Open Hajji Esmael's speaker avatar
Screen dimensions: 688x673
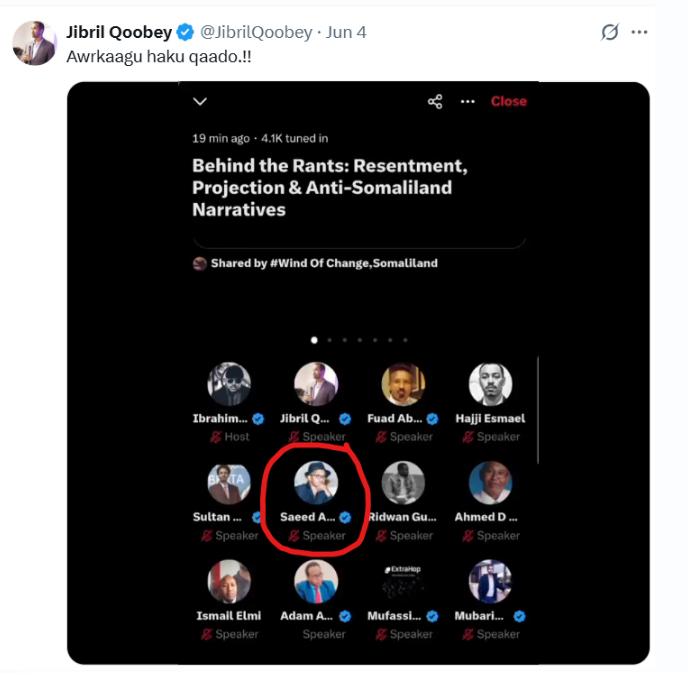tap(490, 384)
